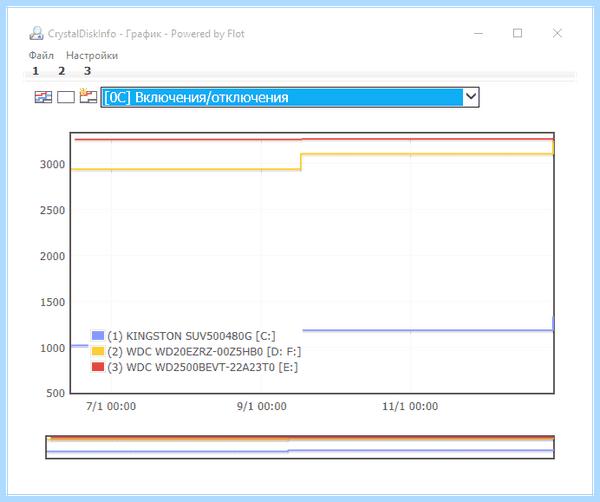
Task: Click the overview range strip below the chart
Action: pos(300,447)
